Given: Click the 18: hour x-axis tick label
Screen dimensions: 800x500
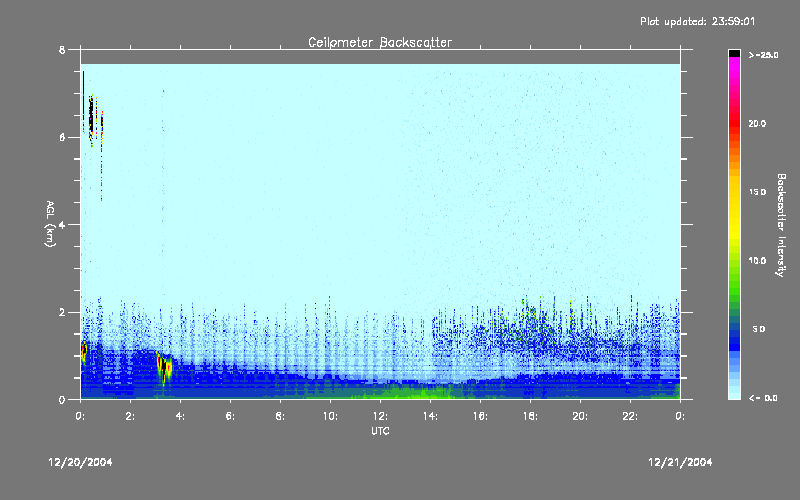Looking at the screenshot, I should click(x=530, y=416).
